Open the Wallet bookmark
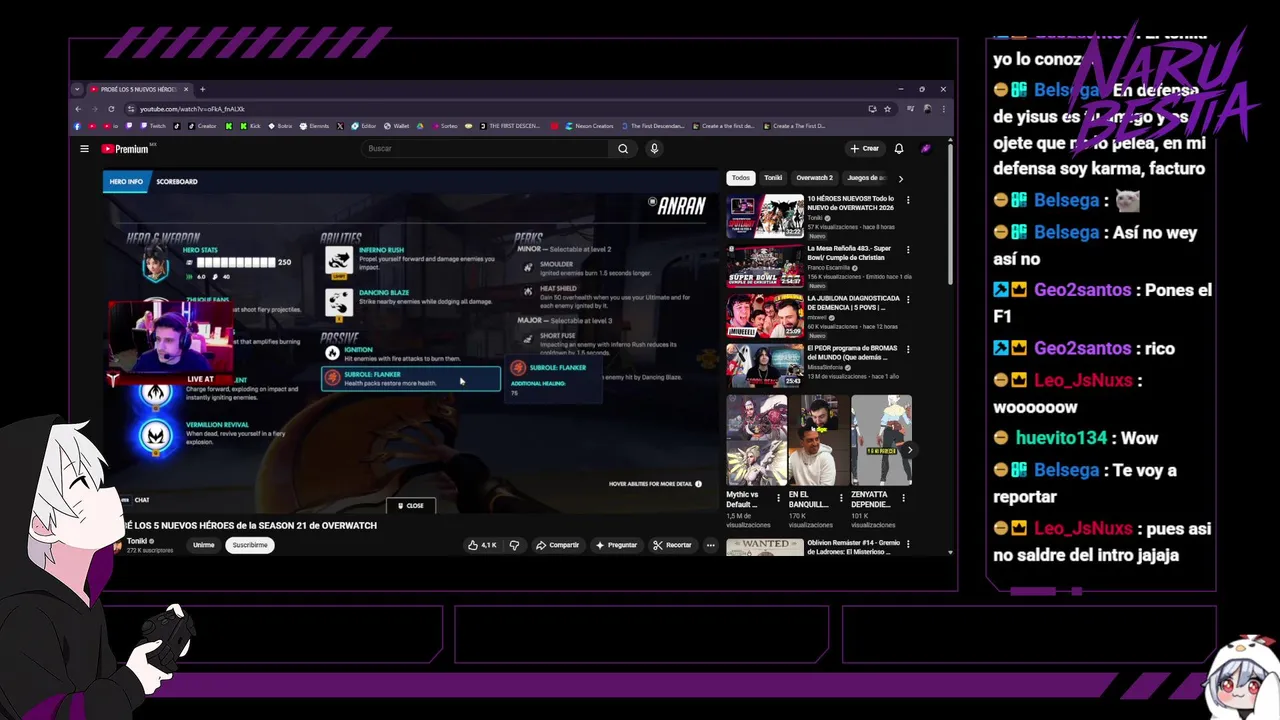The width and height of the screenshot is (1280, 720). pyautogui.click(x=397, y=126)
